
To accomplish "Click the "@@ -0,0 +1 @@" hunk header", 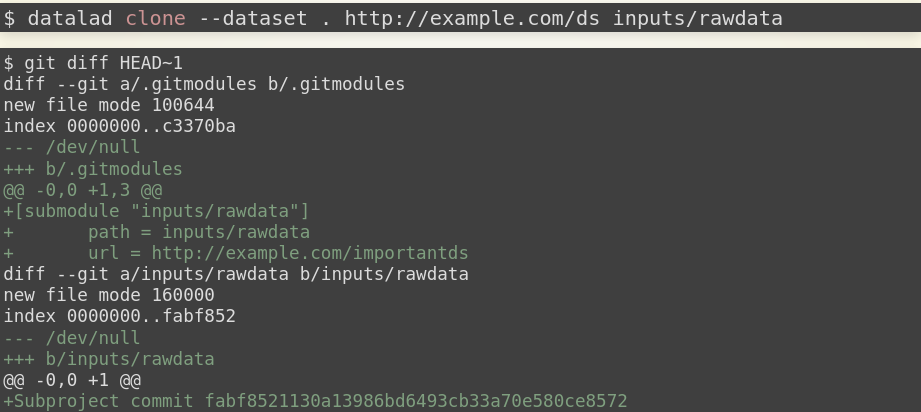I will (72, 380).
